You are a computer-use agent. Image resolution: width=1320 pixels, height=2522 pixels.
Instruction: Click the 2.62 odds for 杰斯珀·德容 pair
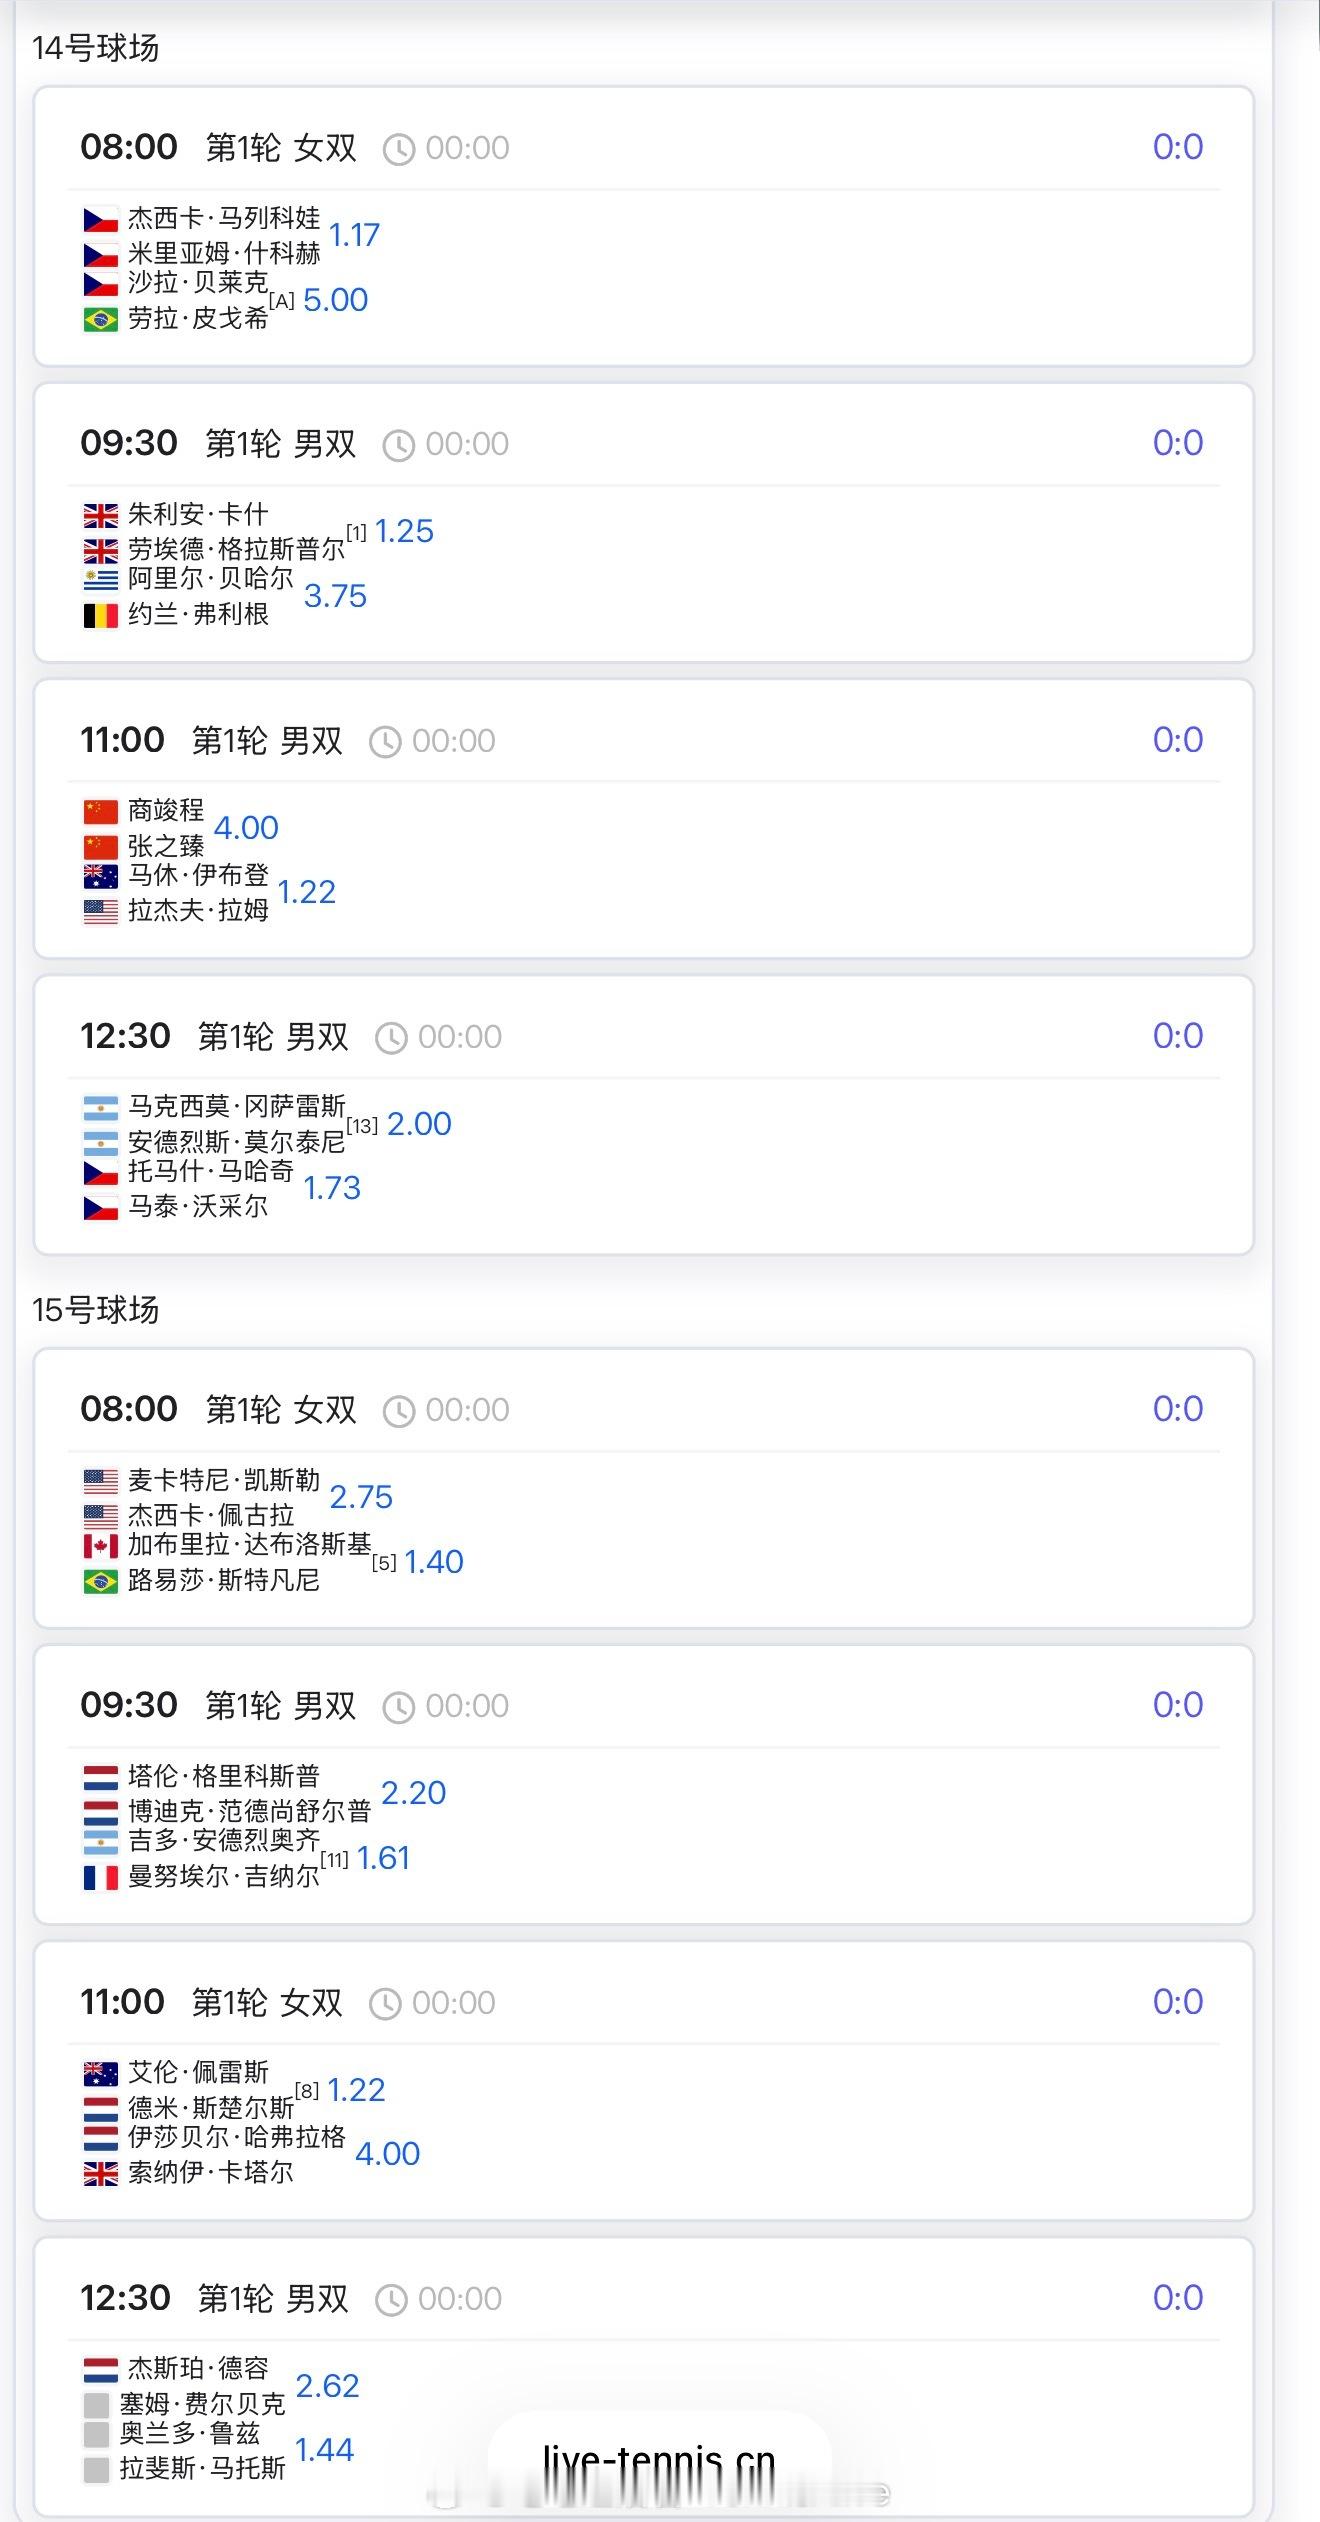327,2386
